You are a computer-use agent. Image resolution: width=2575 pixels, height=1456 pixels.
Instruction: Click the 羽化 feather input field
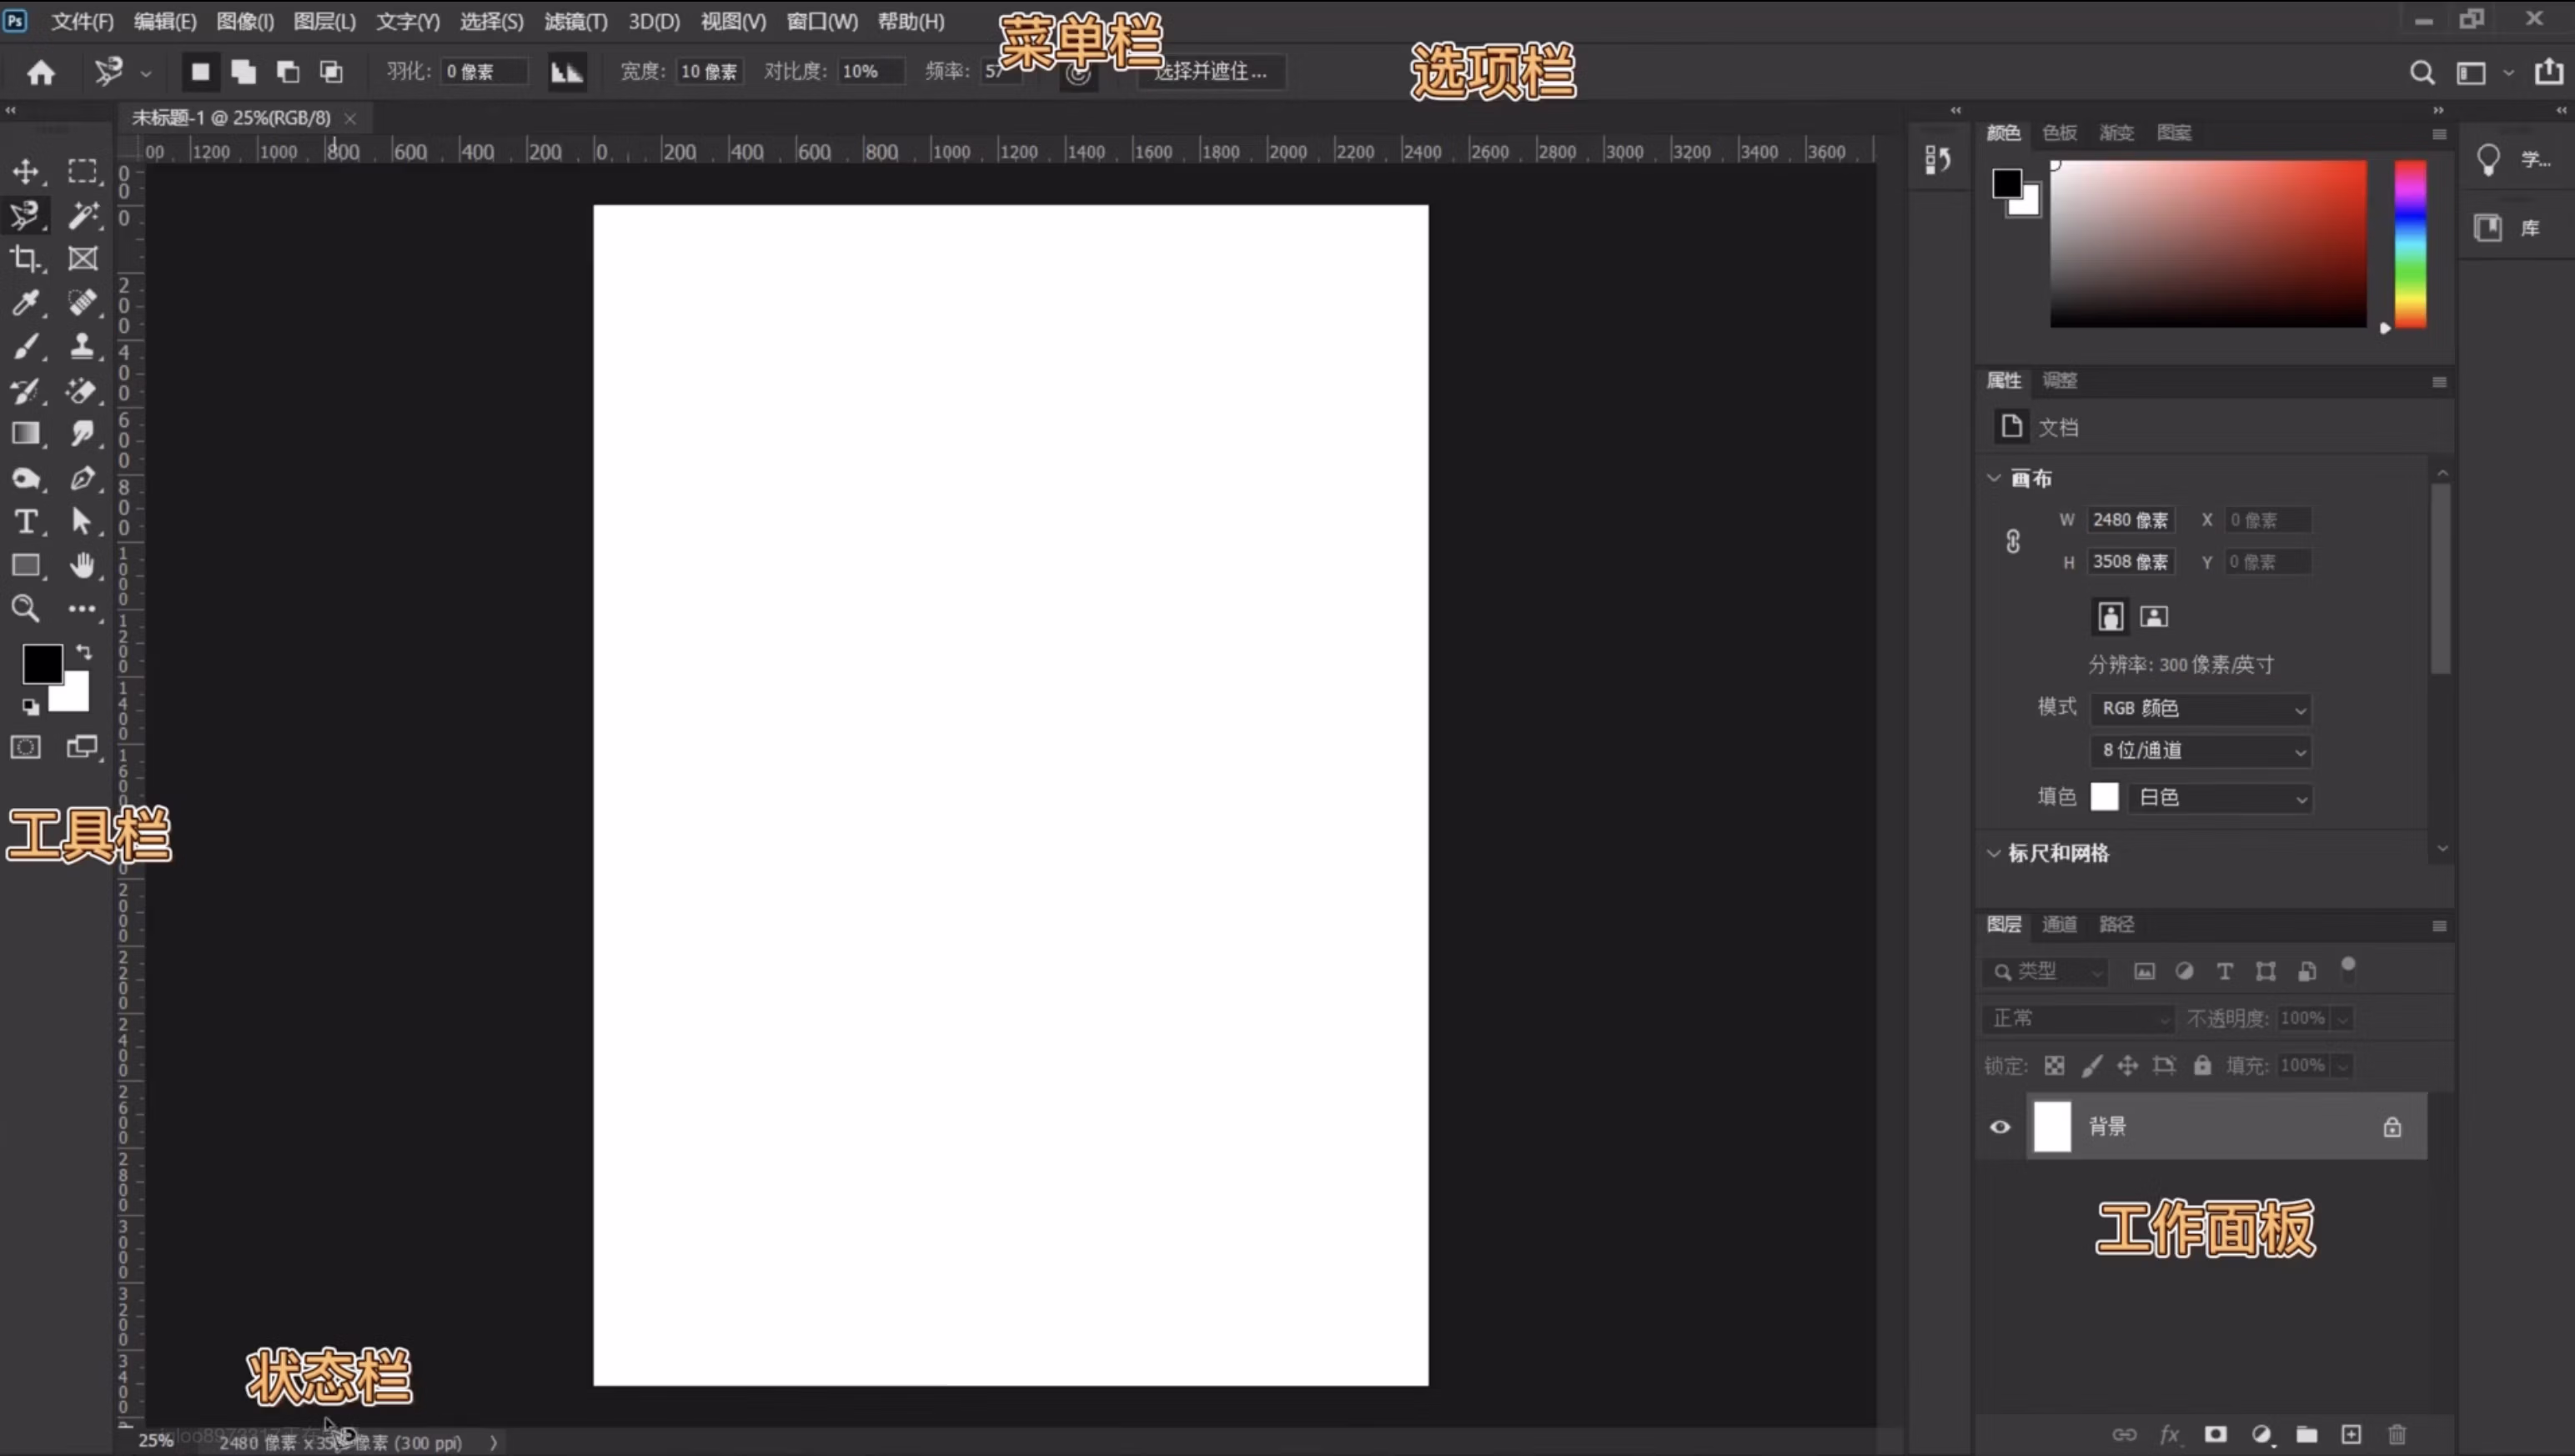483,71
